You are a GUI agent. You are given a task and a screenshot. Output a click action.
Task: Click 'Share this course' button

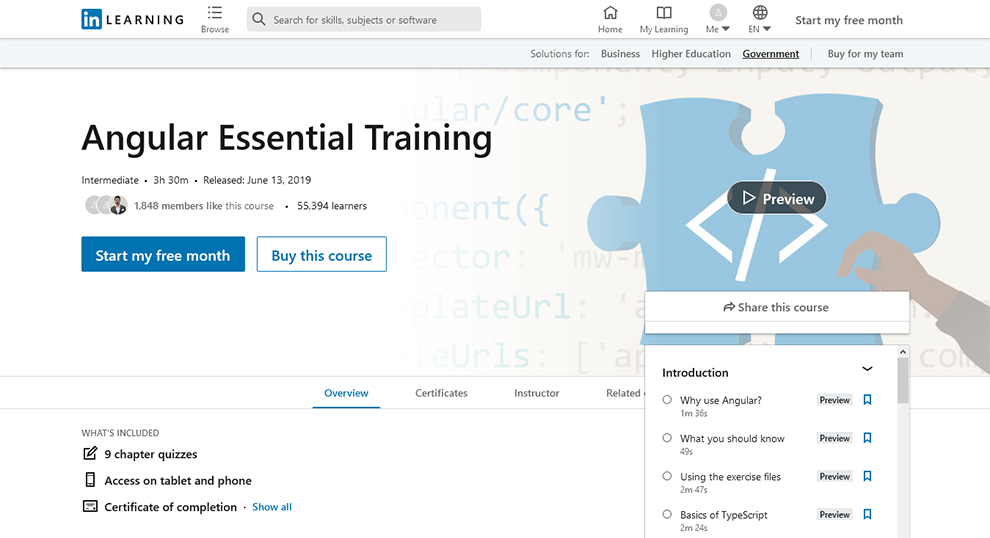pos(777,308)
